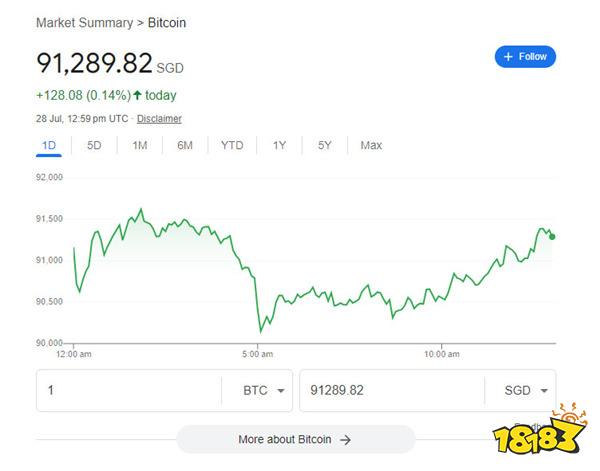Image resolution: width=600 pixels, height=471 pixels.
Task: Click the 18183 watermark logo
Action: click(x=540, y=429)
